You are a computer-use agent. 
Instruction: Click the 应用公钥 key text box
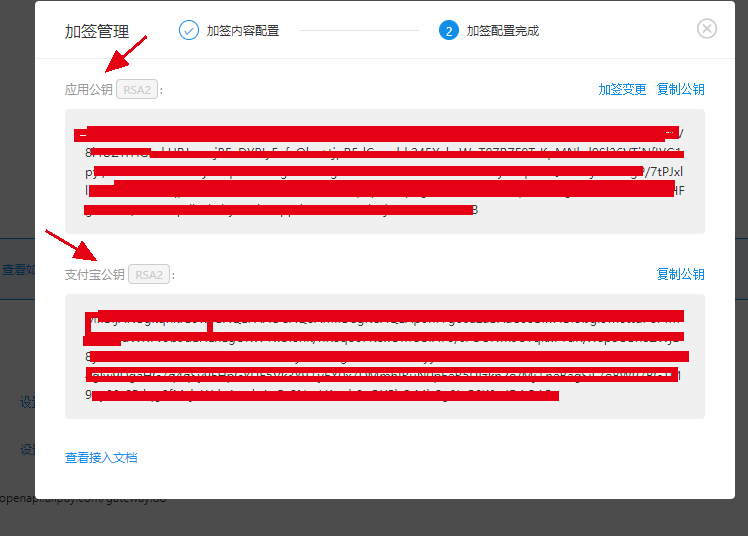tap(384, 172)
